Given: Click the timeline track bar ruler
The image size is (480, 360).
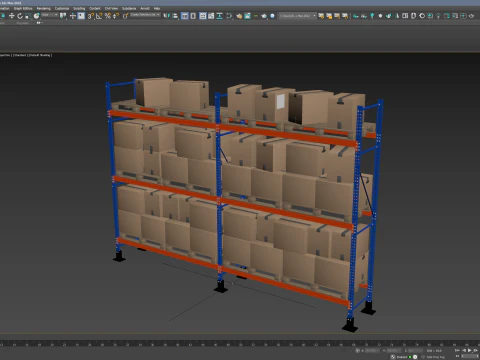Looking at the screenshot, I should click(x=240, y=343).
